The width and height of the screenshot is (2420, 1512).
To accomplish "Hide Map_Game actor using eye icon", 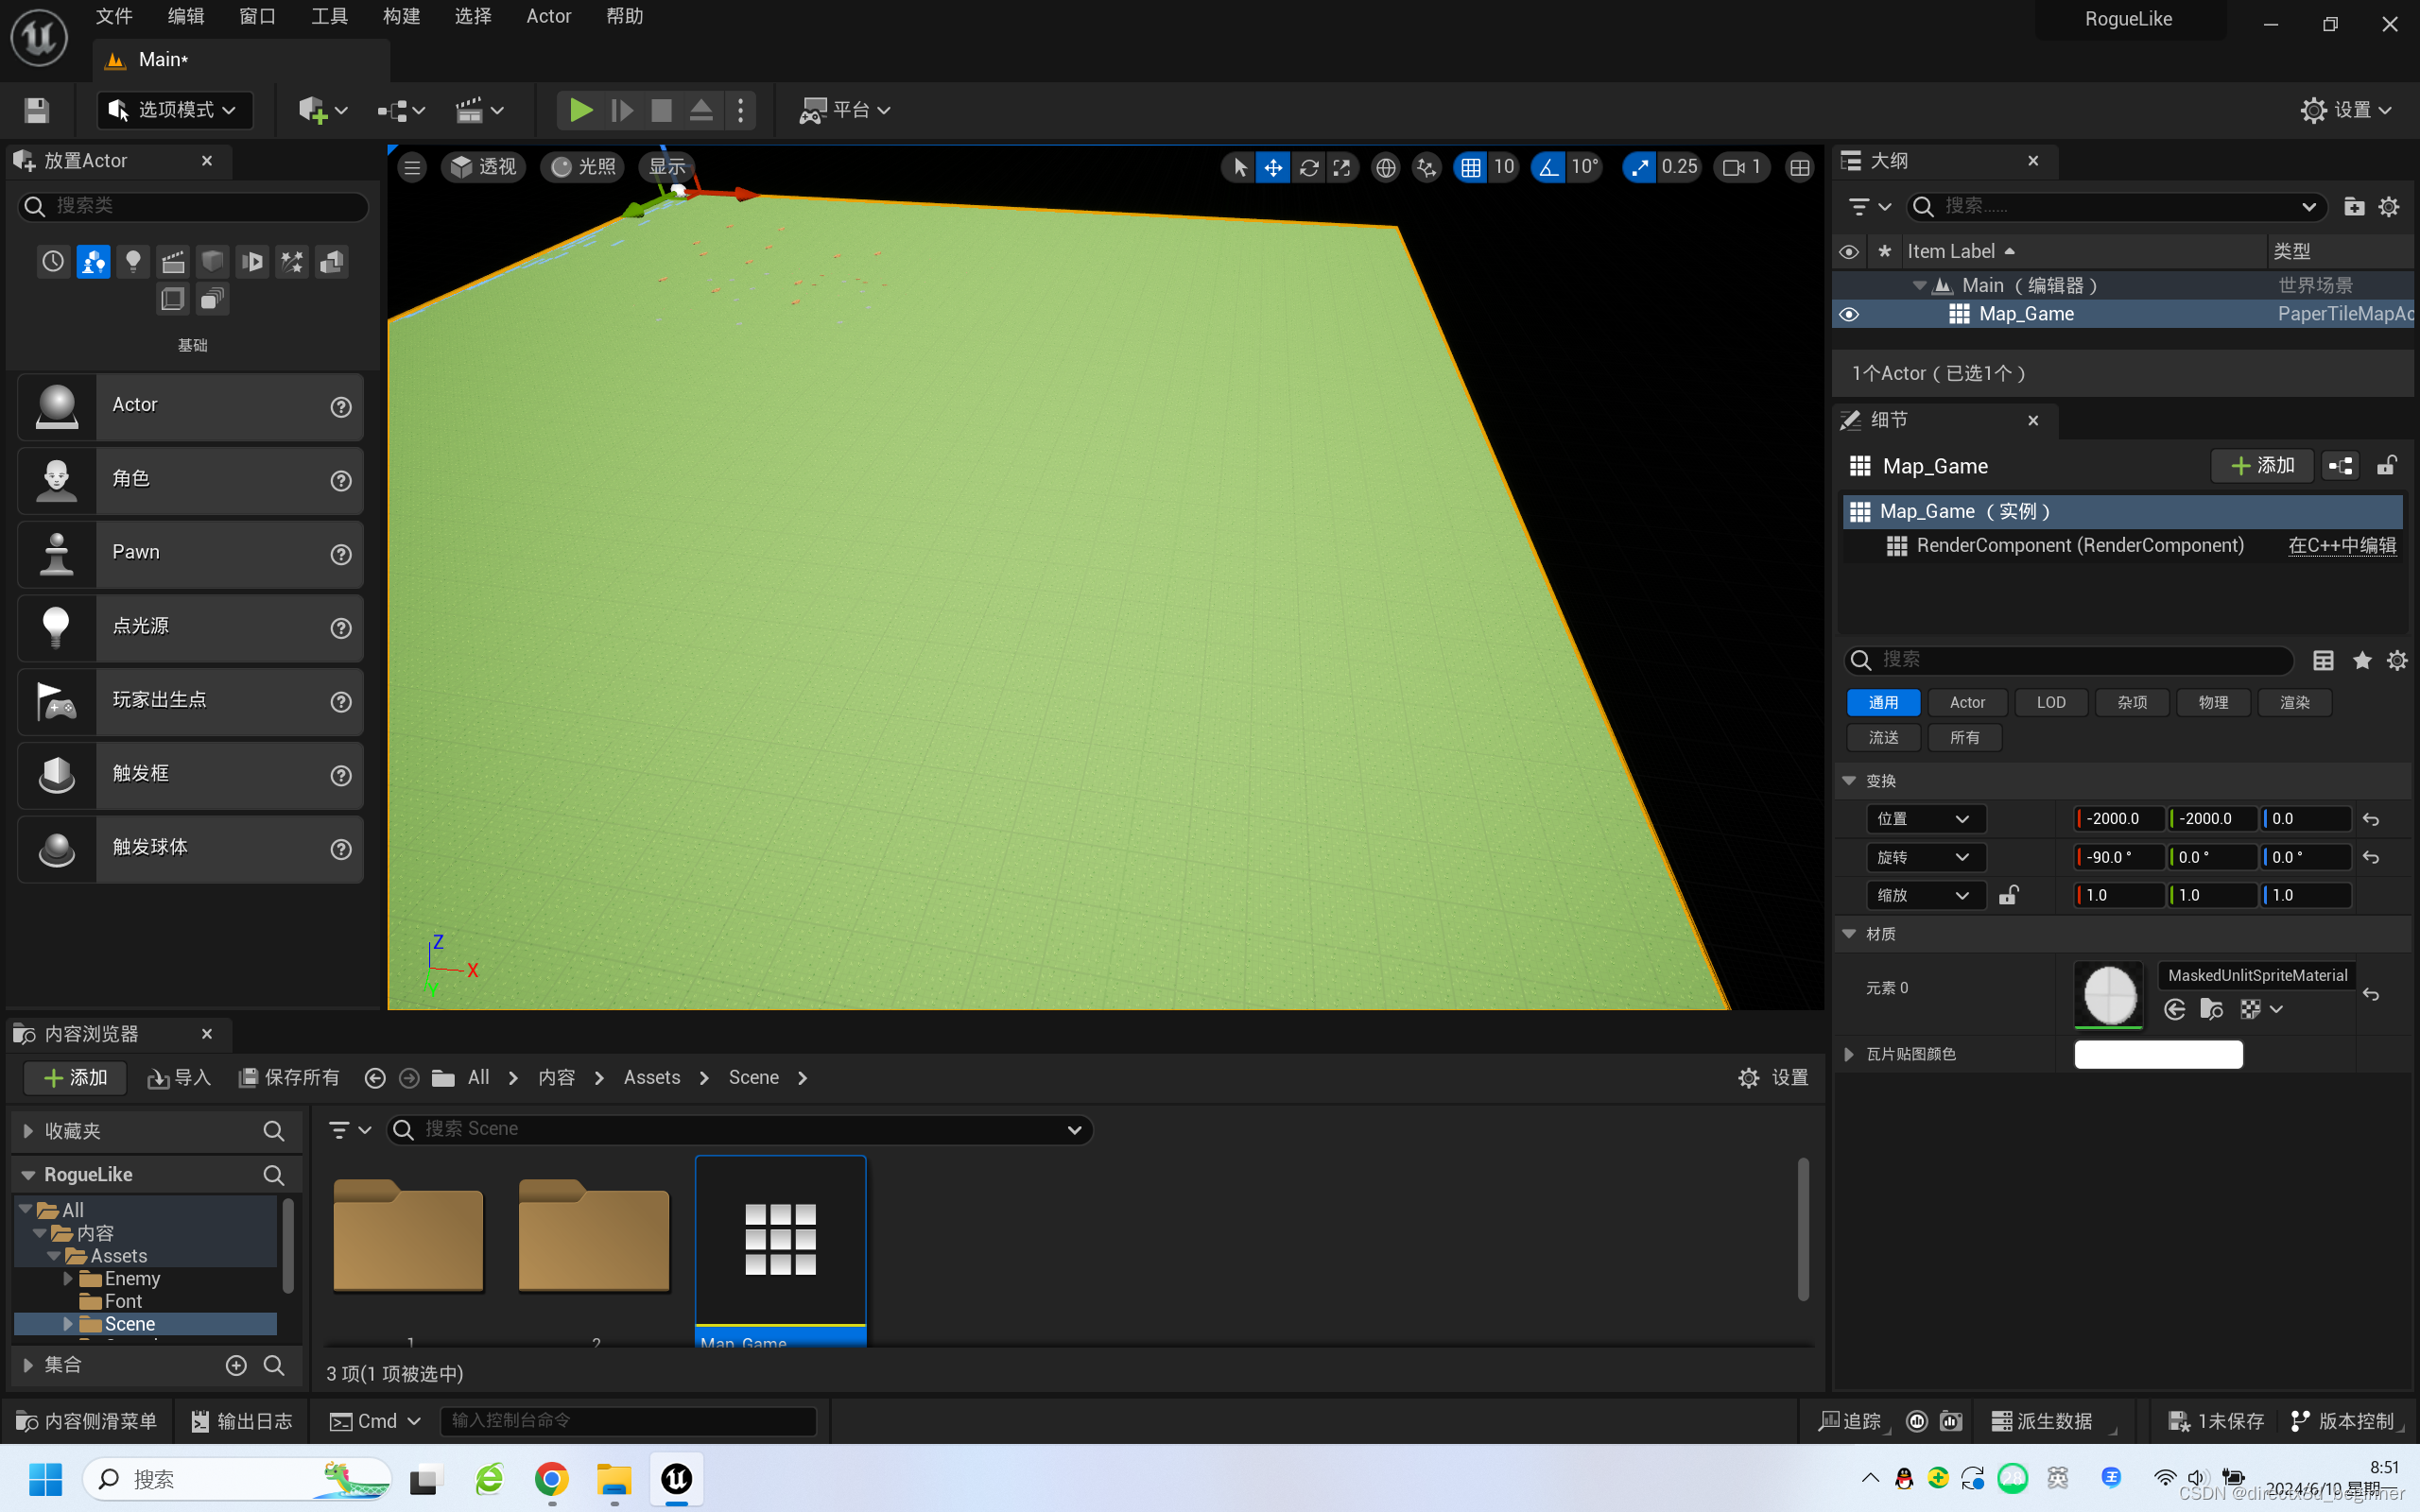I will [1849, 314].
